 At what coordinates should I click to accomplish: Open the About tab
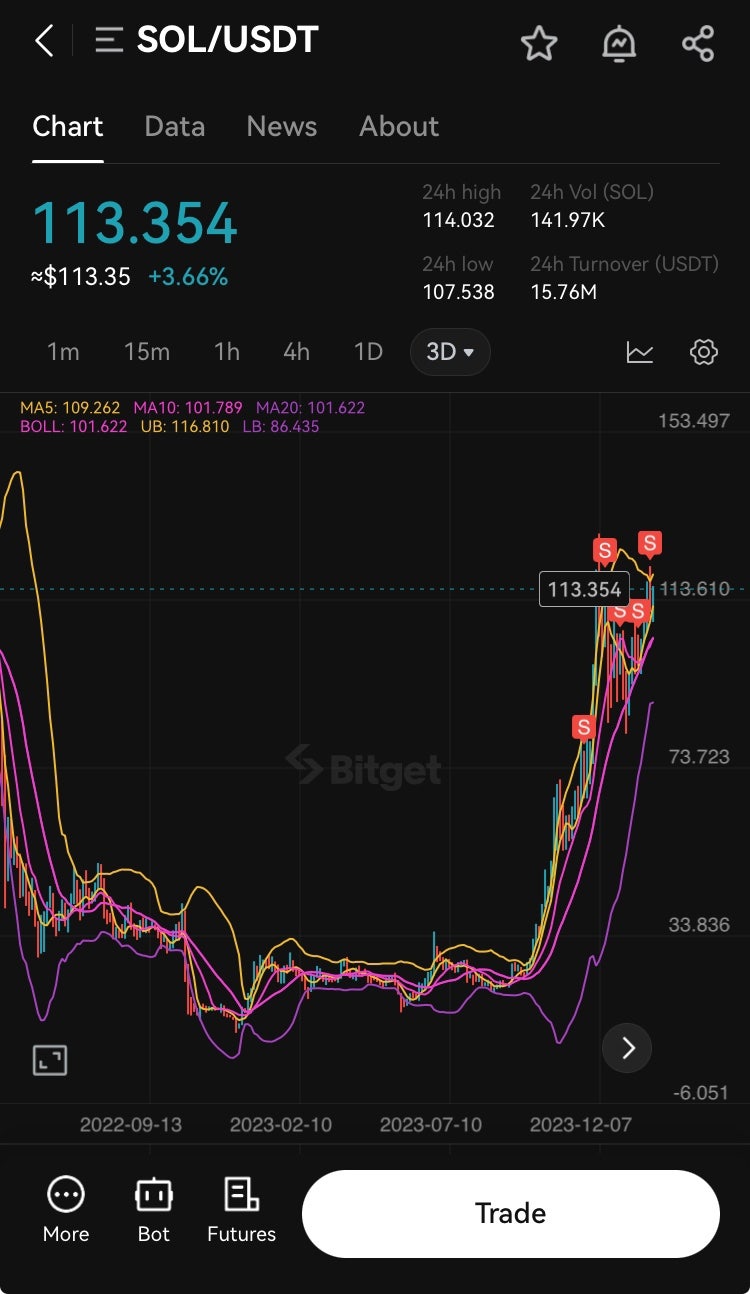(399, 127)
